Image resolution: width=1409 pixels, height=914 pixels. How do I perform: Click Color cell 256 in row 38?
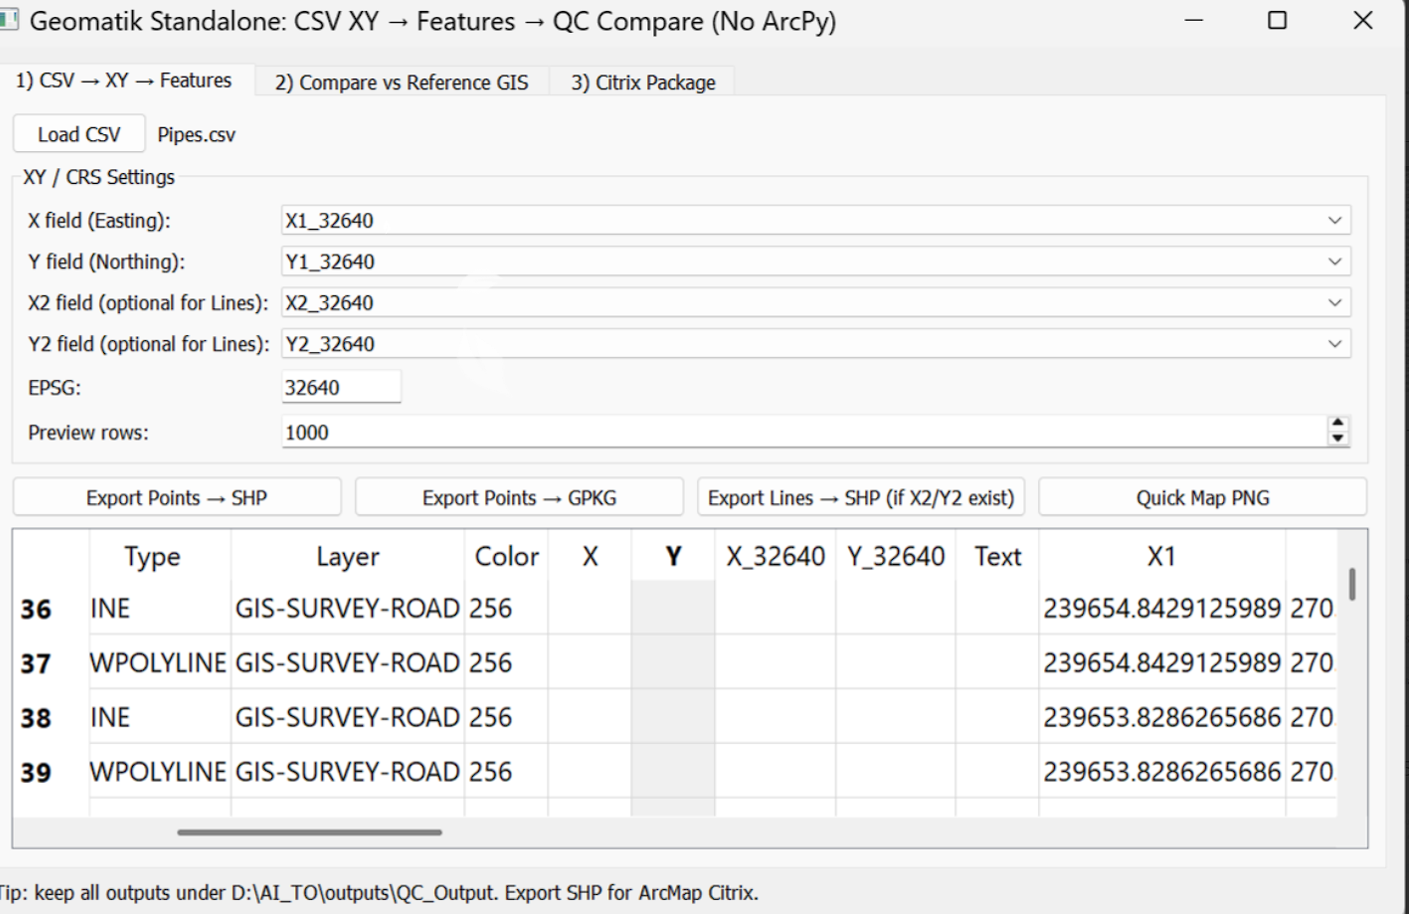[507, 717]
